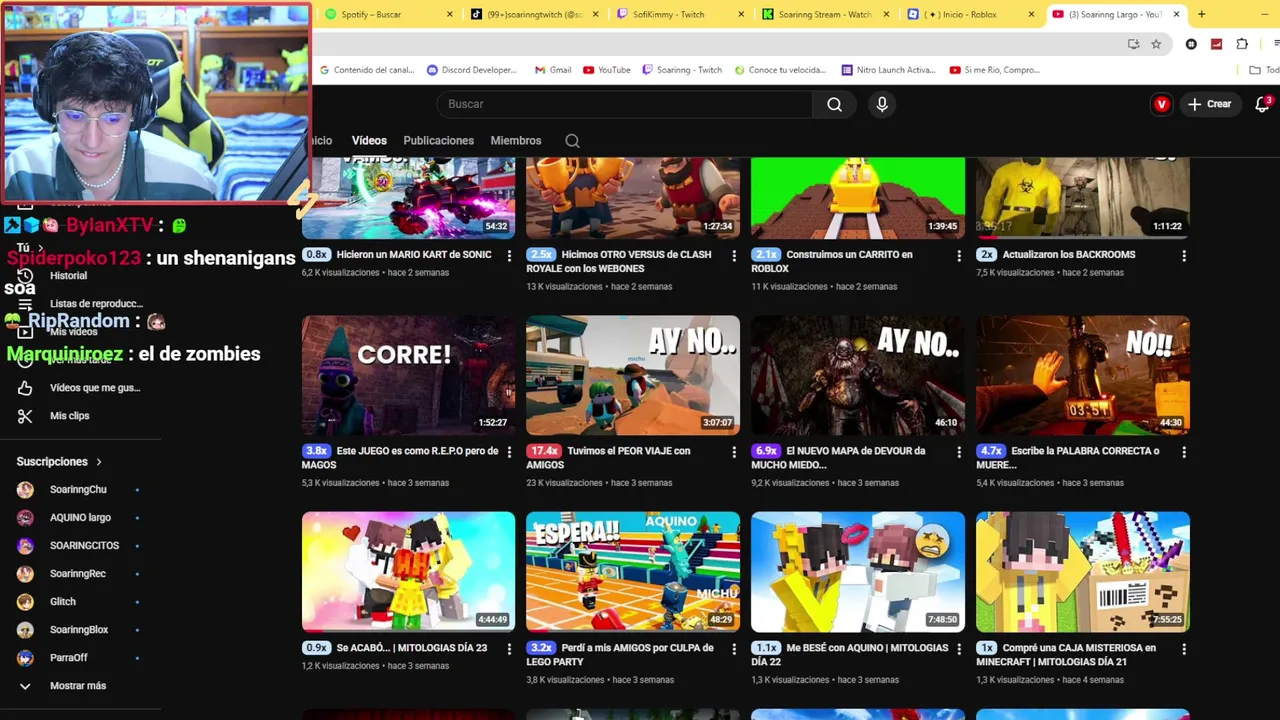Open options for the MARIO KART de SONIC video
The width and height of the screenshot is (1280, 720).
point(509,256)
